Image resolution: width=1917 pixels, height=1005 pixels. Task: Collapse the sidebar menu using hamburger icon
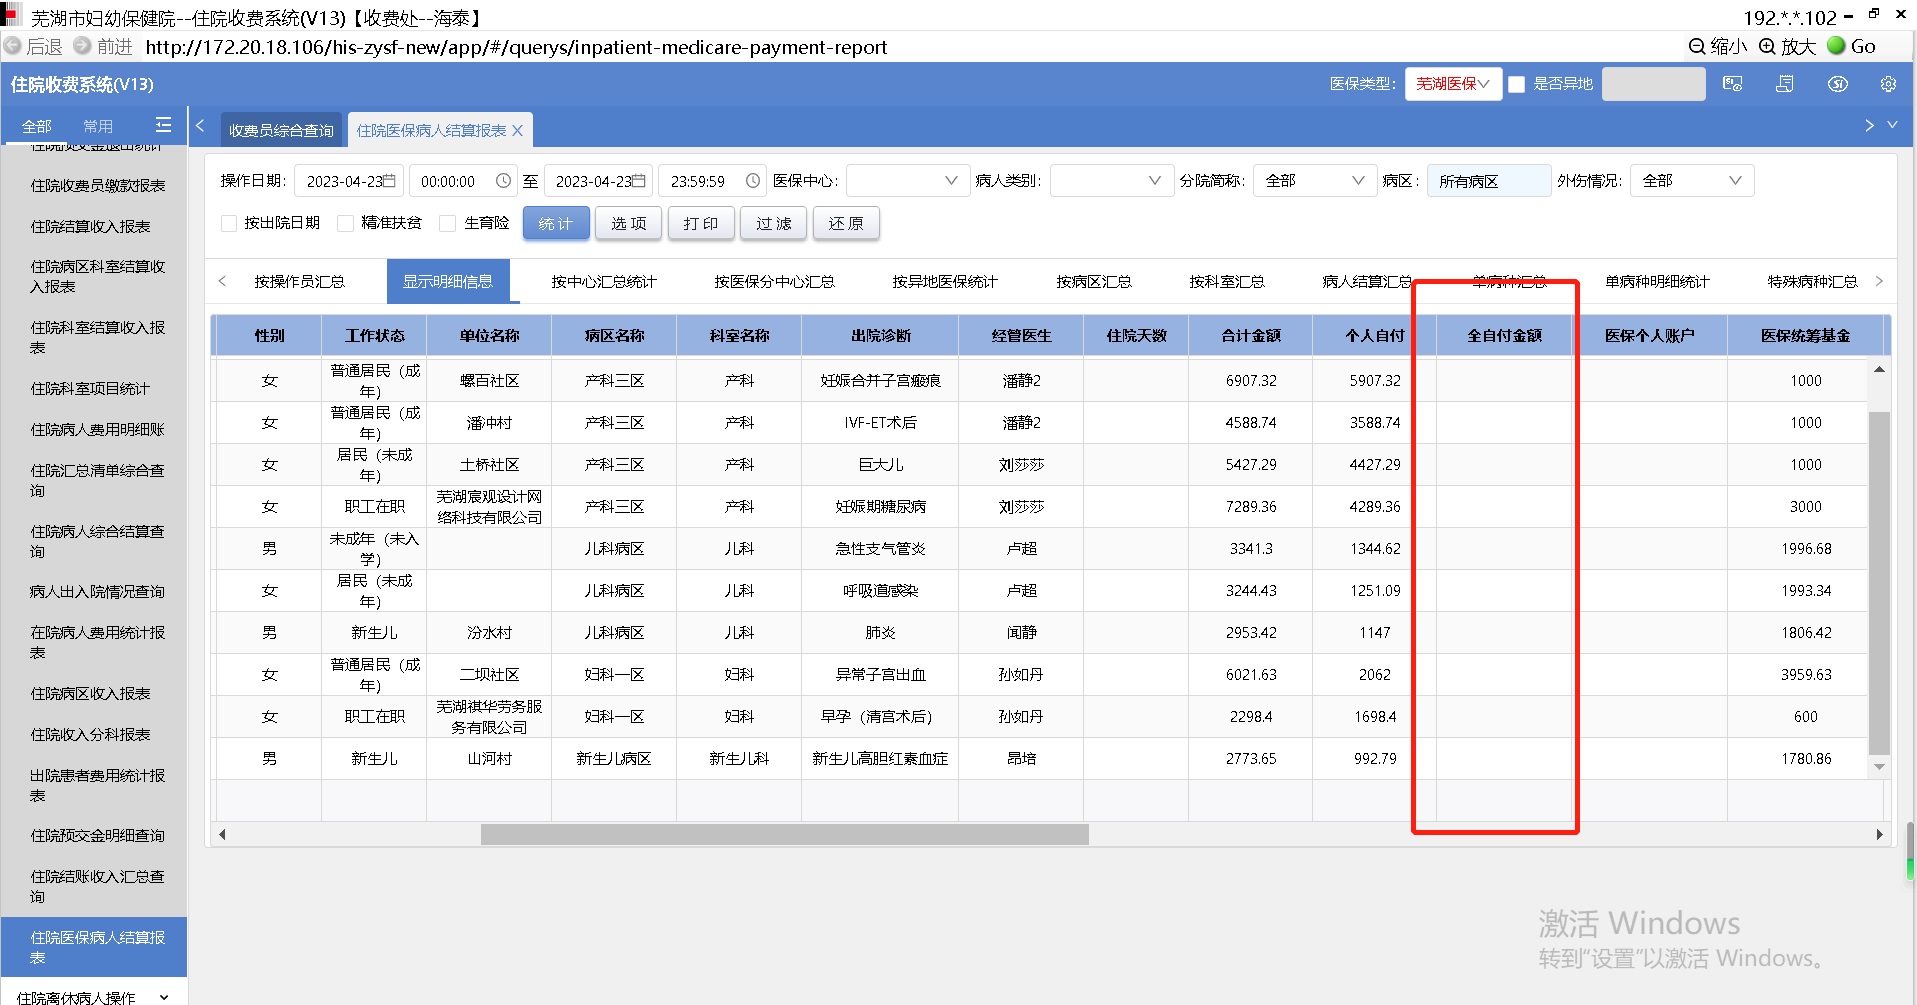(163, 125)
